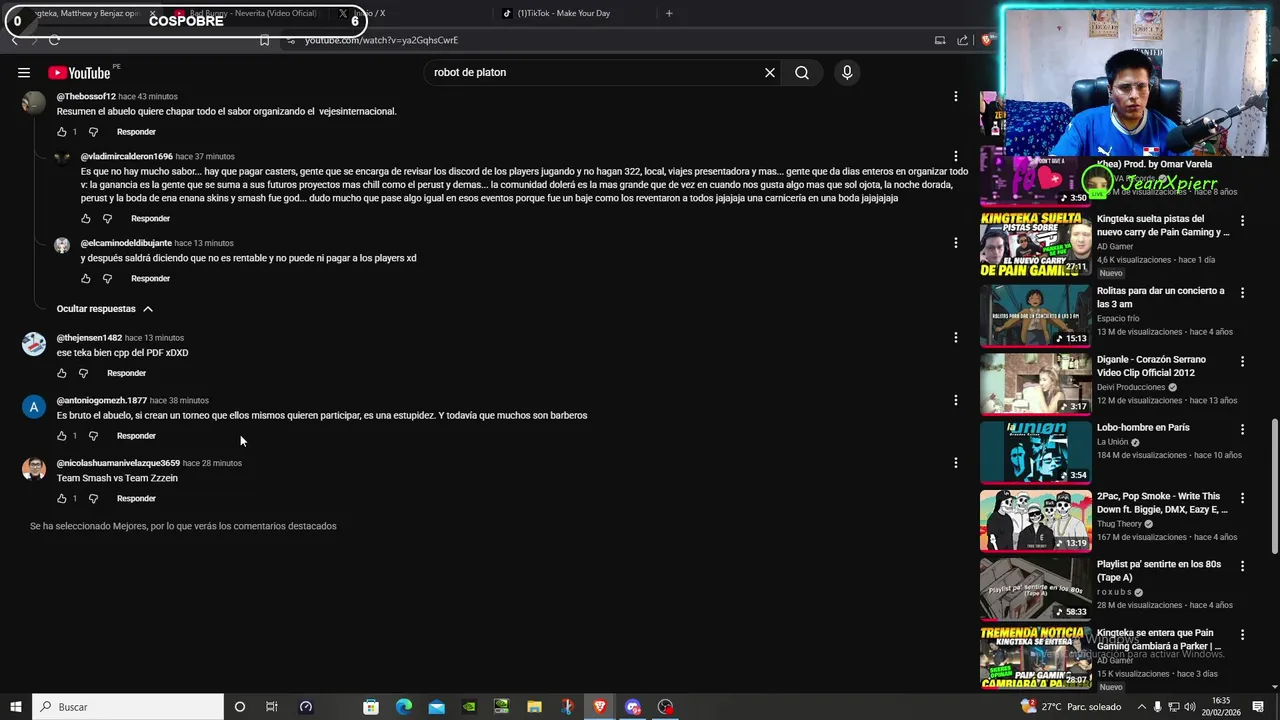The image size is (1280, 720).
Task: Open @antoniogomezh.1877's letter A avatar
Action: [x=34, y=407]
